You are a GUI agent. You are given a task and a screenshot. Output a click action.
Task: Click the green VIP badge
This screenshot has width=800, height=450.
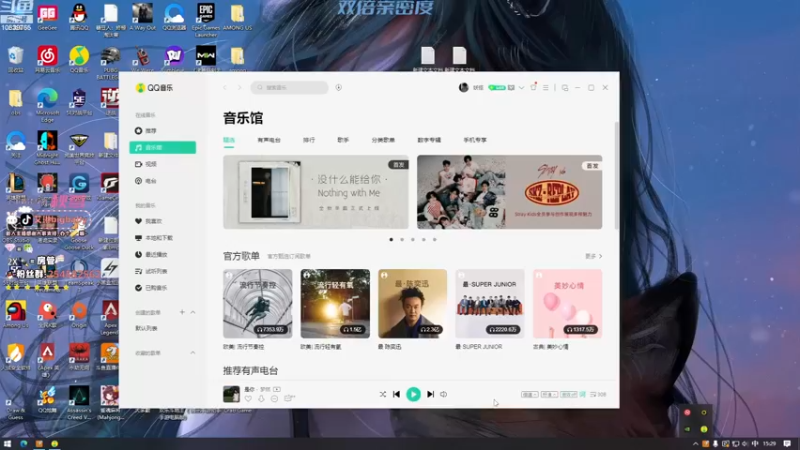[496, 88]
